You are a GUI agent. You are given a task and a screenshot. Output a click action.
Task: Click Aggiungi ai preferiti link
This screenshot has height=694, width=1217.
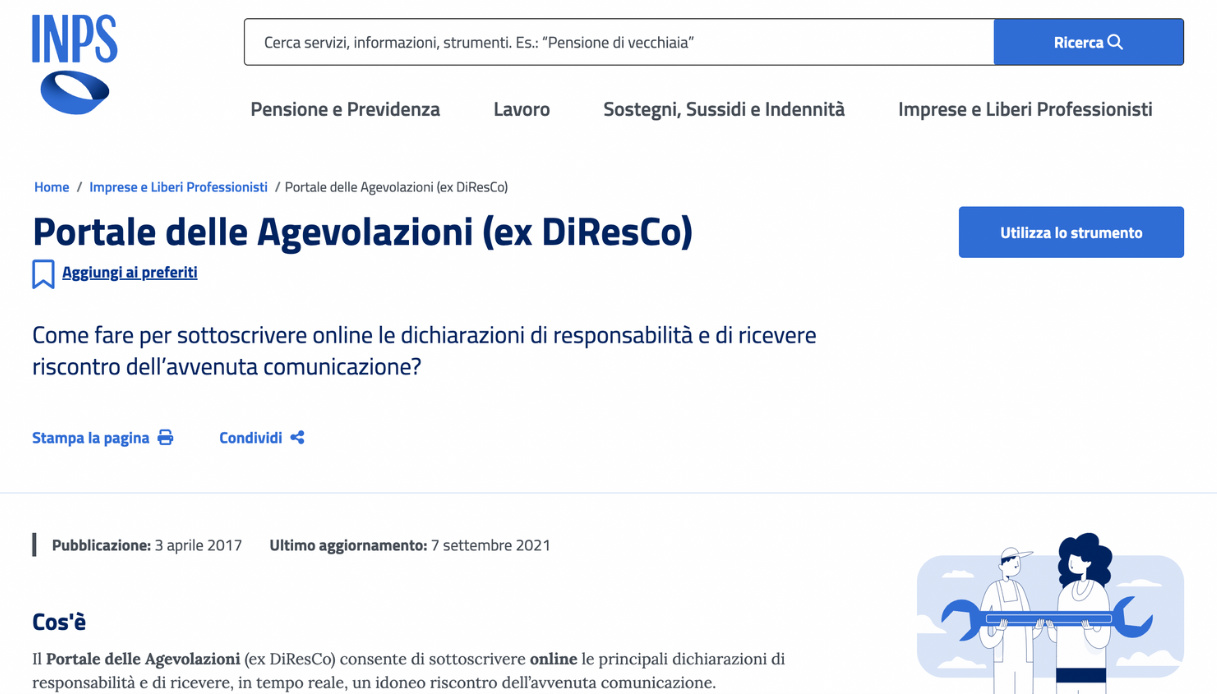(129, 272)
